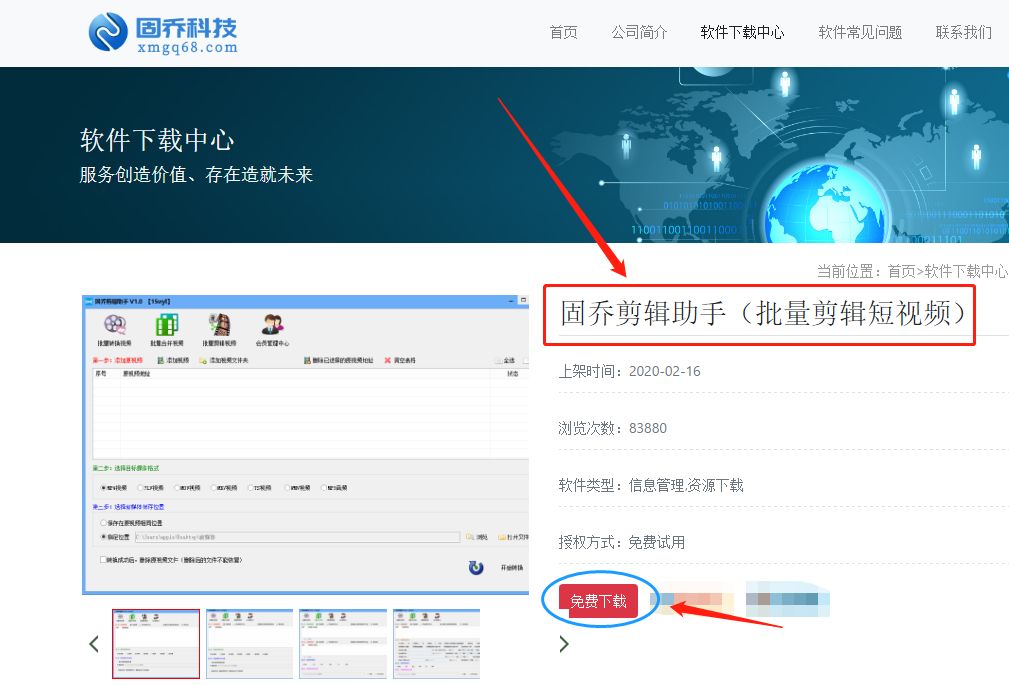The height and width of the screenshot is (685, 1009).
Task: Click the add-video-folder icon in the preview
Action: point(202,361)
